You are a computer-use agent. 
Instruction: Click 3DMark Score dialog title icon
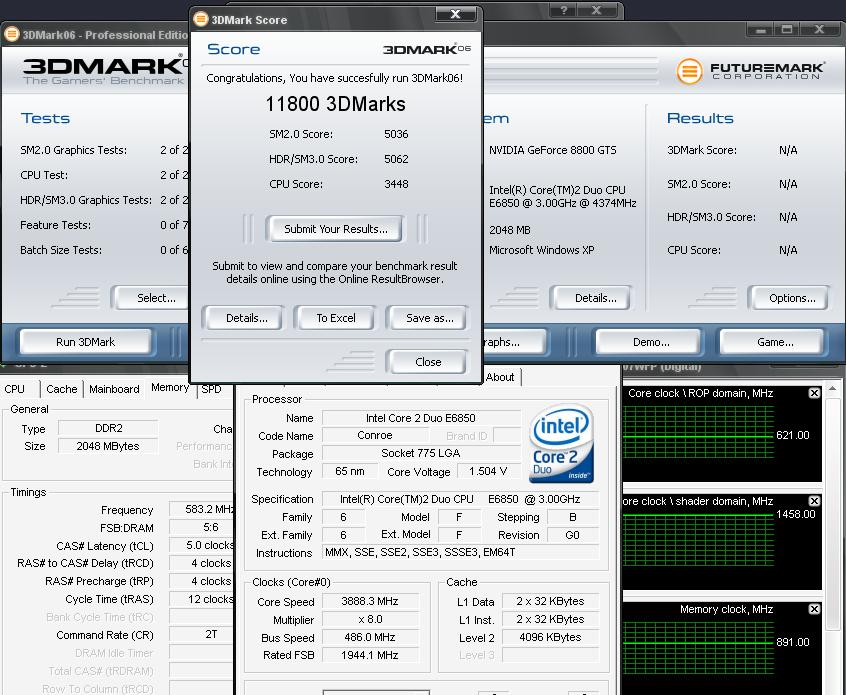[x=201, y=19]
